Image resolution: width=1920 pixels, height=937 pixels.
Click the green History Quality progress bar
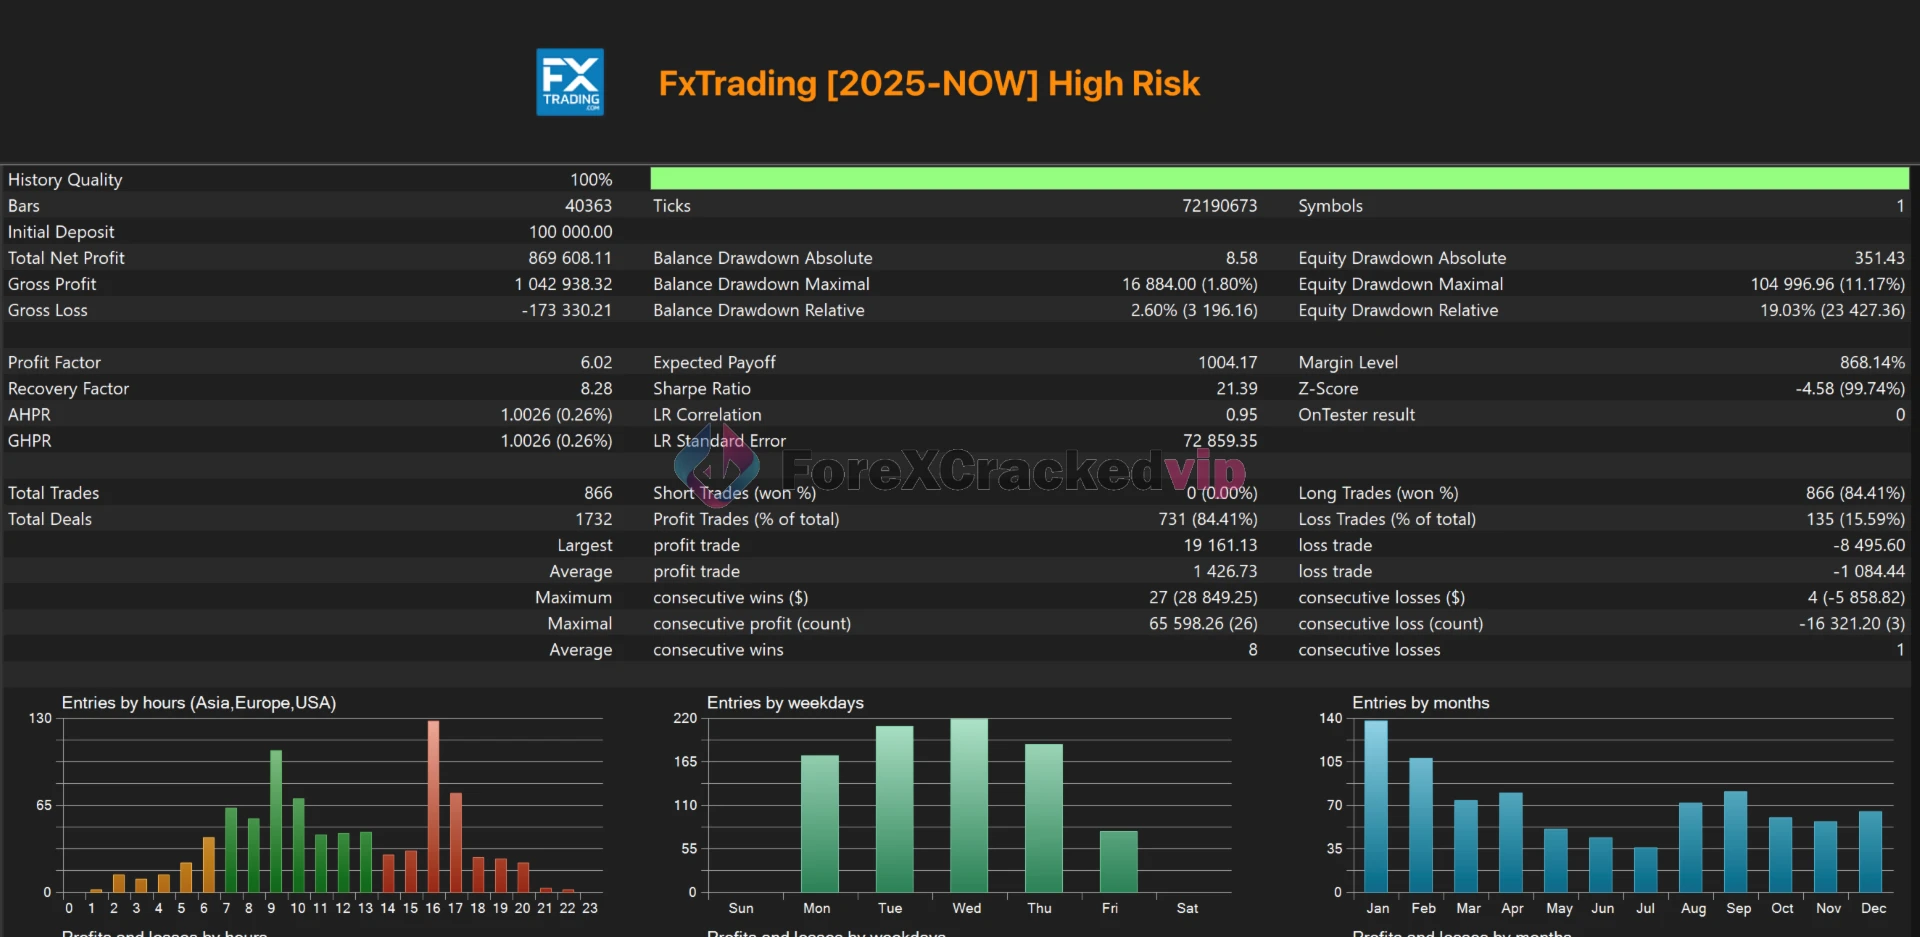tap(1278, 179)
